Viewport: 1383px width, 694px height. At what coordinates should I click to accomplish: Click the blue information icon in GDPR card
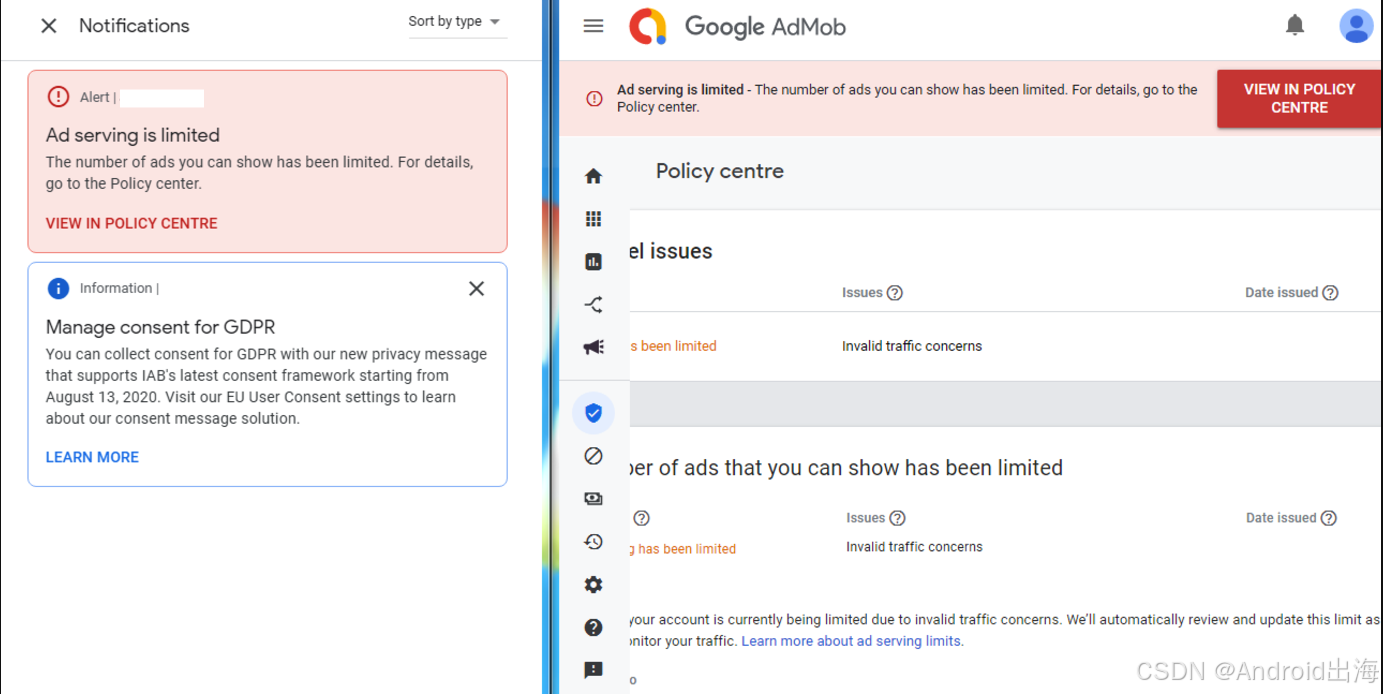tap(58, 288)
